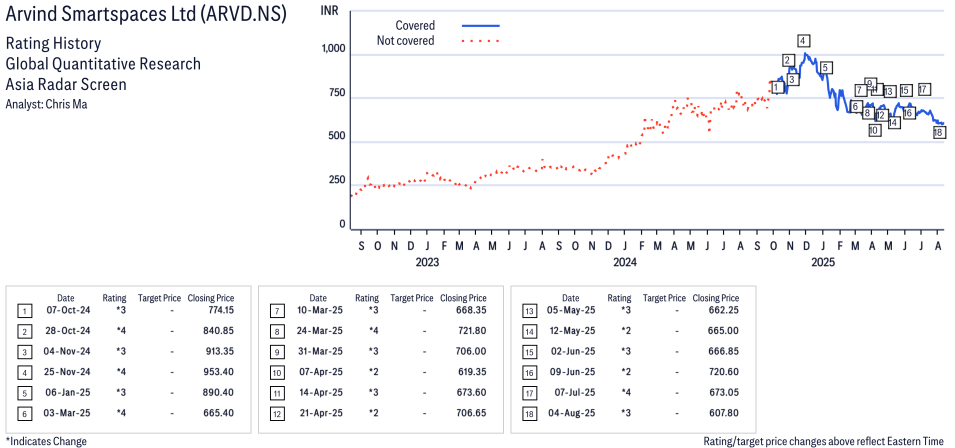This screenshot has height=448, width=955.
Task: Click the '*Indicates Change' footnote
Action: pyautogui.click(x=46, y=441)
